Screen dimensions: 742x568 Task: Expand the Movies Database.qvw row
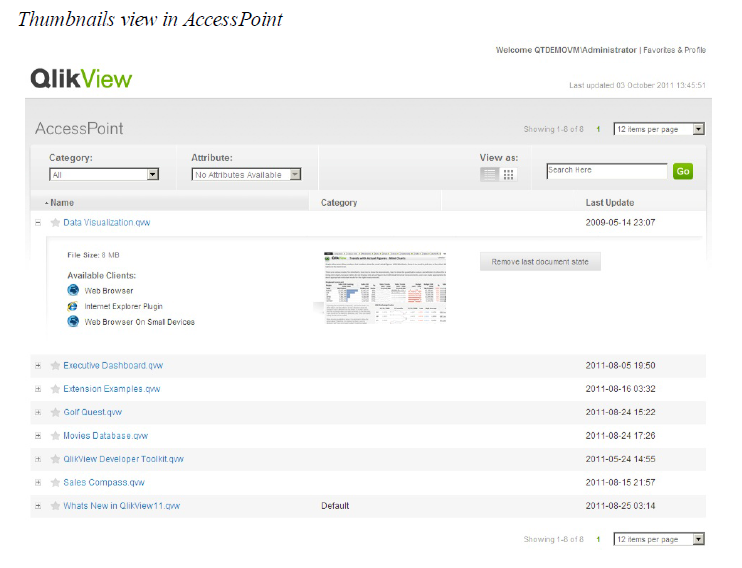pyautogui.click(x=38, y=436)
